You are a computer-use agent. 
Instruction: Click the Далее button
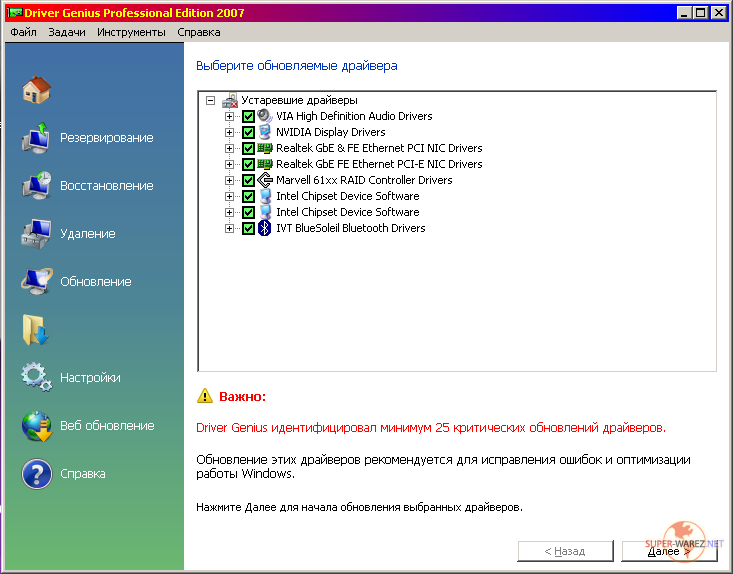coord(669,551)
